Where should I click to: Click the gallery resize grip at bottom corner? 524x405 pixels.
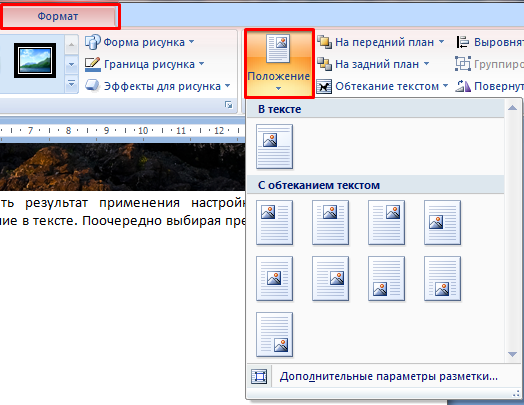coord(516,394)
